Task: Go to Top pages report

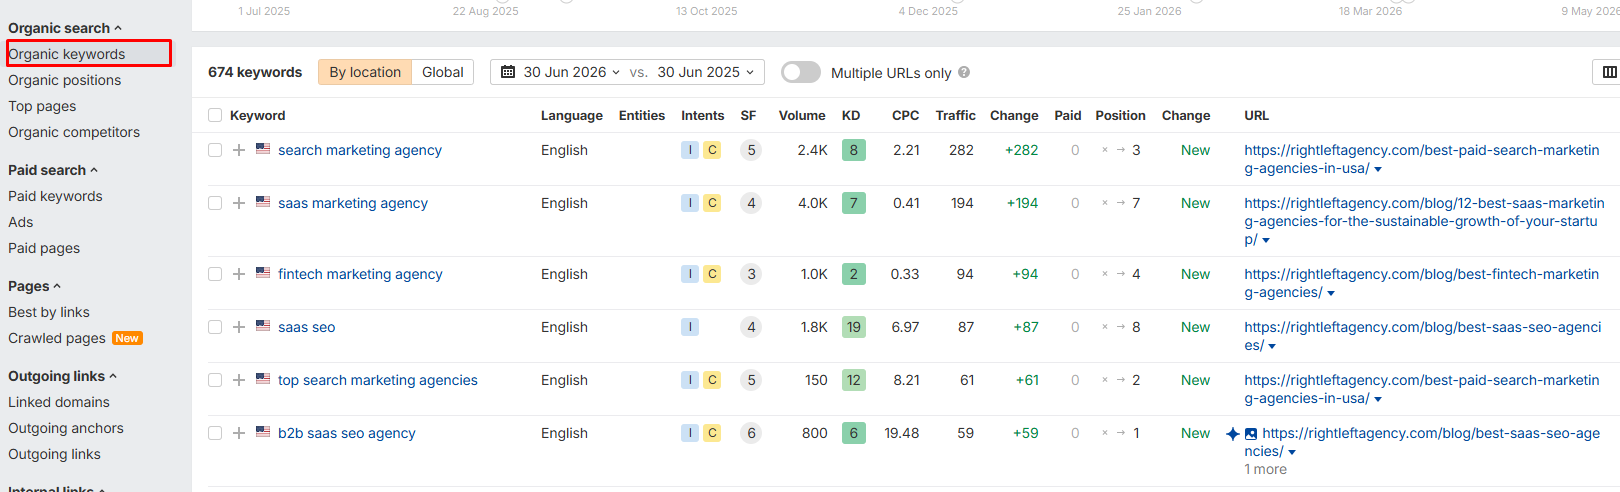Action: click(42, 106)
